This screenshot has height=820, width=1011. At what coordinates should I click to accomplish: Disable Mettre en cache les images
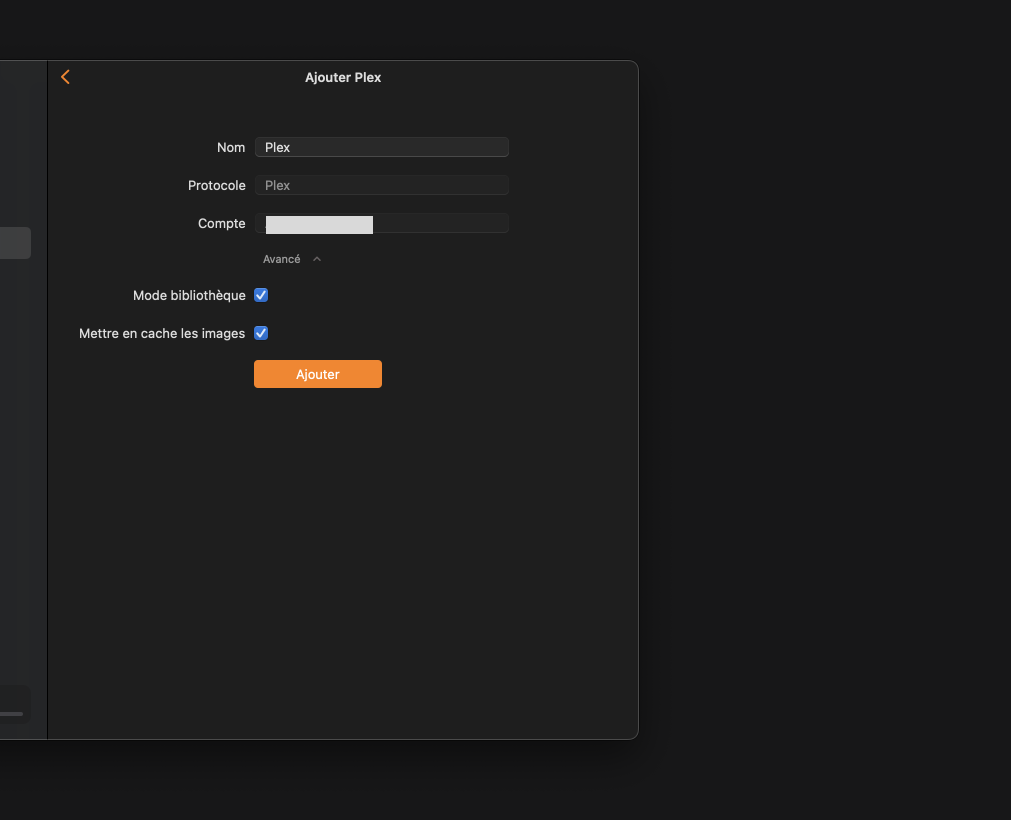coord(261,333)
